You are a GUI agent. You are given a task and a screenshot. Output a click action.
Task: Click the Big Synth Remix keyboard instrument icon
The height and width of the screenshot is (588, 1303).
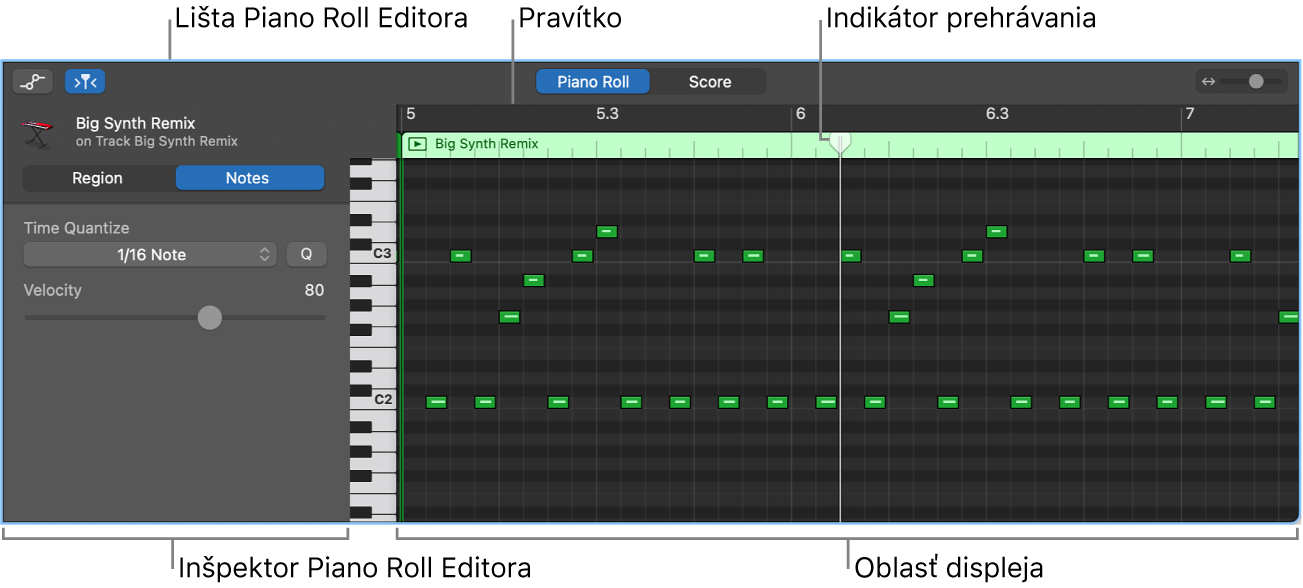[x=38, y=131]
